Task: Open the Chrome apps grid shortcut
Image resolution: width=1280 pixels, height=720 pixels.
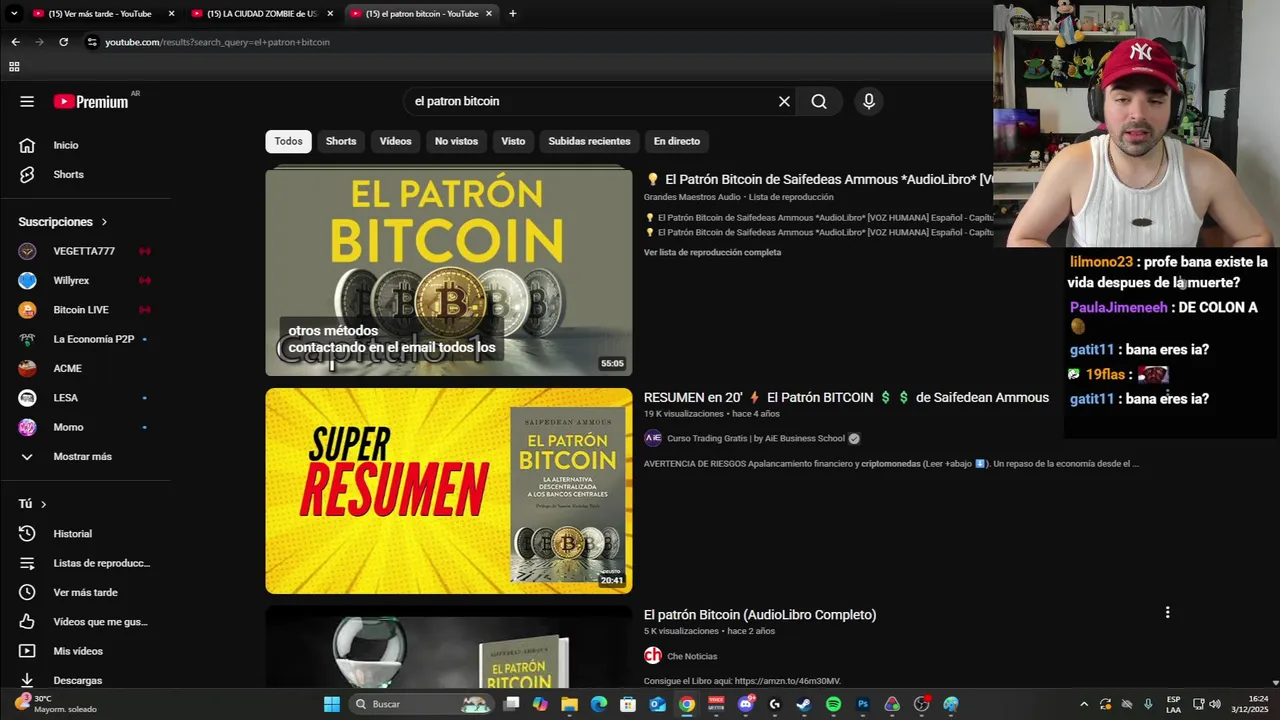Action: 14,67
